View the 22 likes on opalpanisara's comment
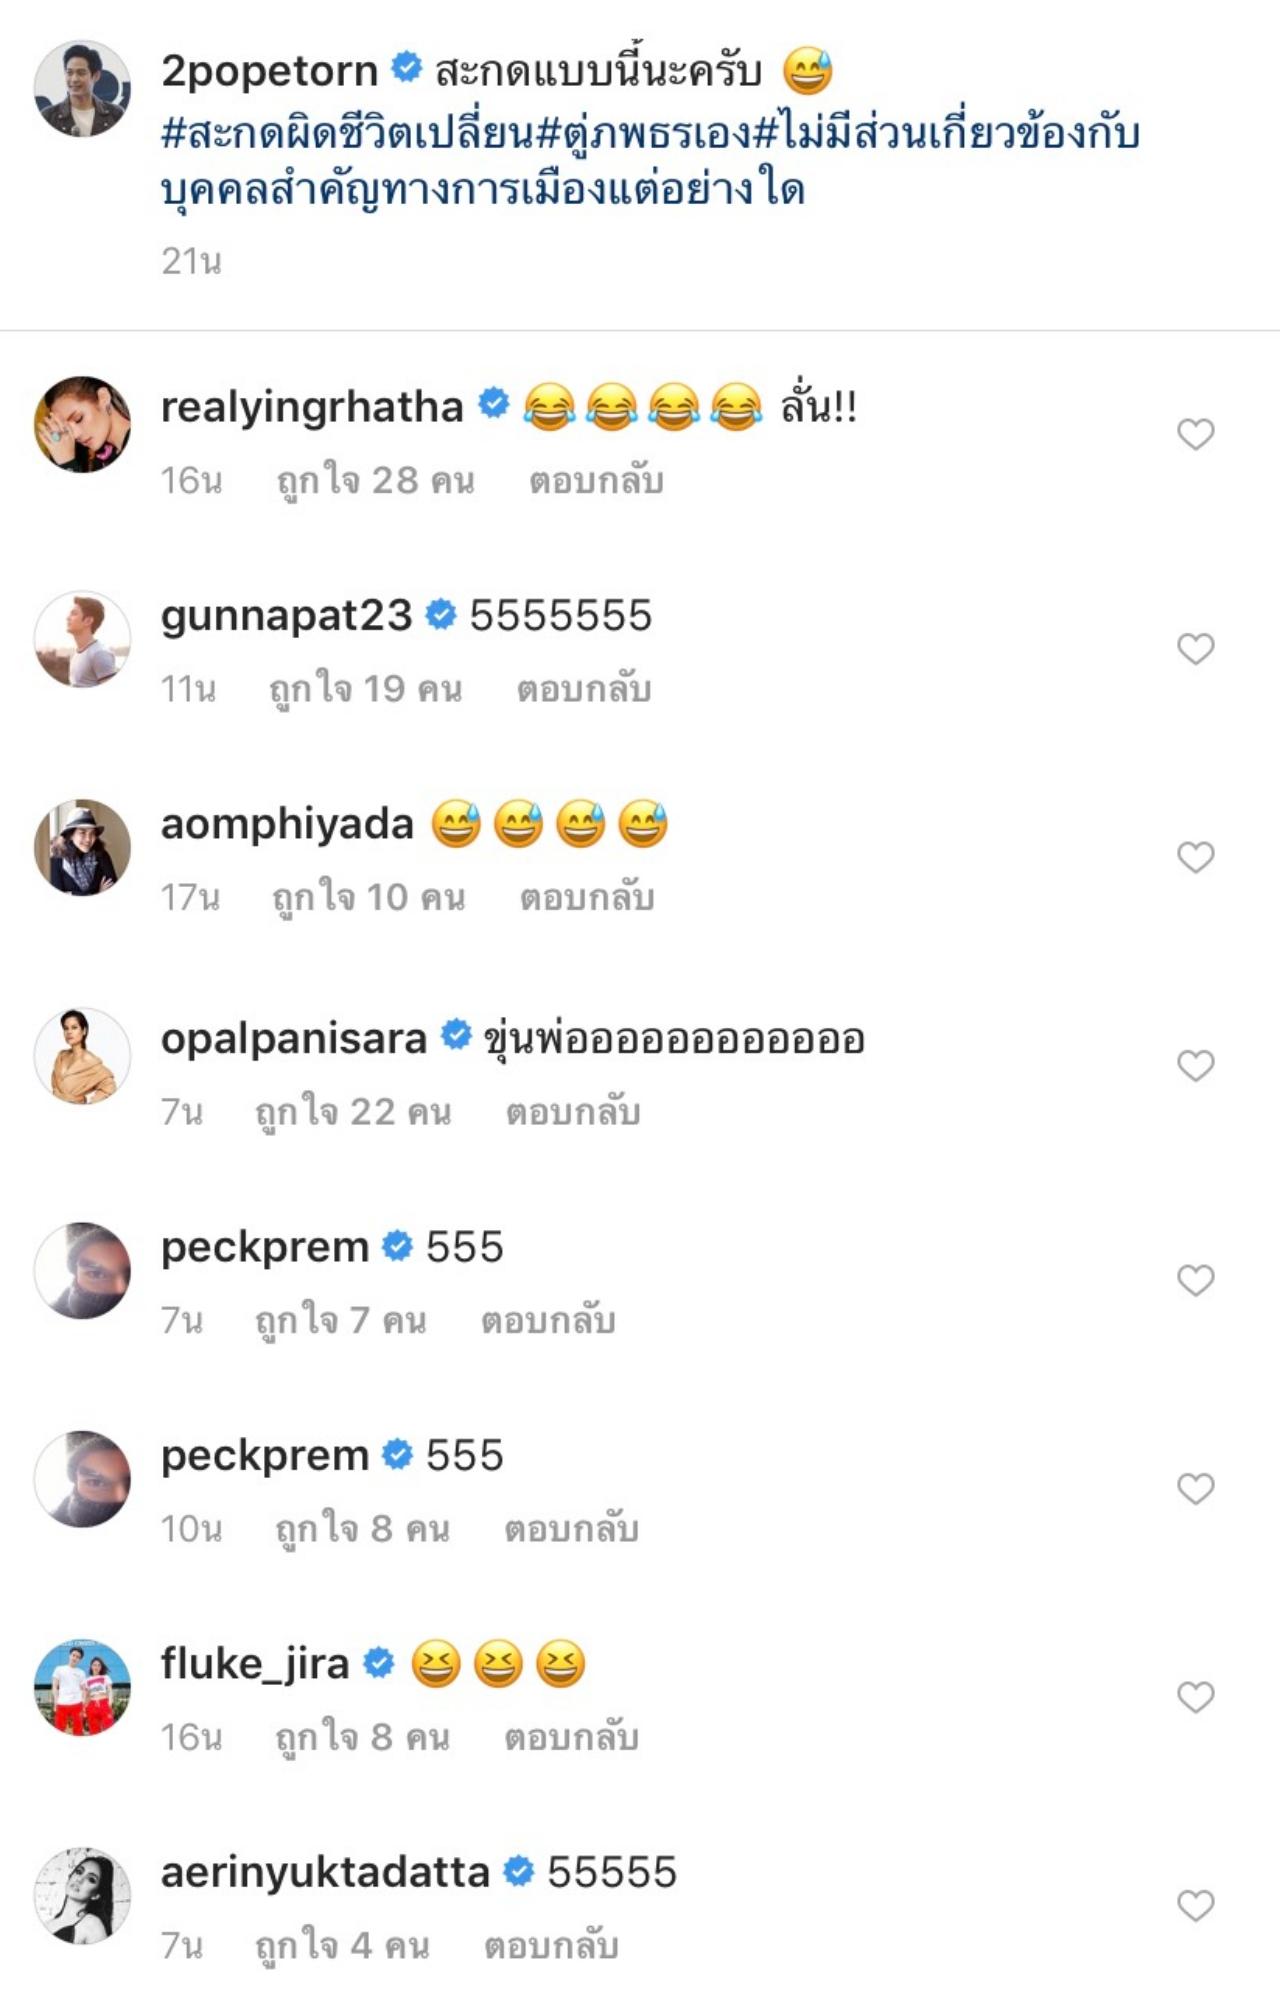The height and width of the screenshot is (2005, 1280). (353, 1112)
